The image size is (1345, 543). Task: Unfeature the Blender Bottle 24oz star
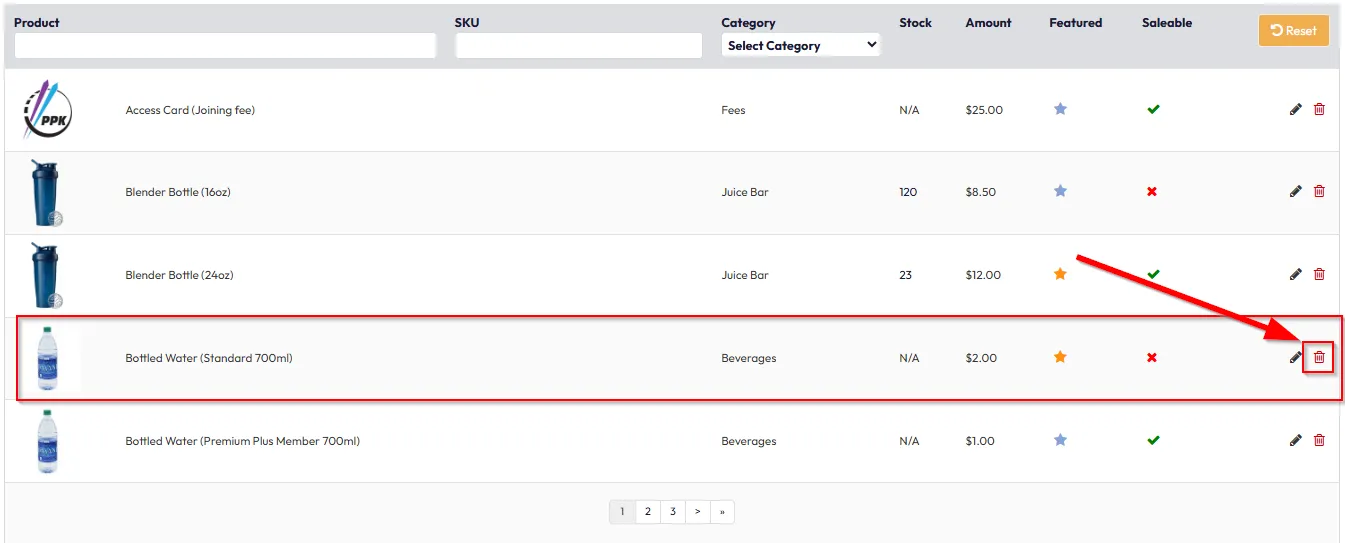click(1060, 274)
